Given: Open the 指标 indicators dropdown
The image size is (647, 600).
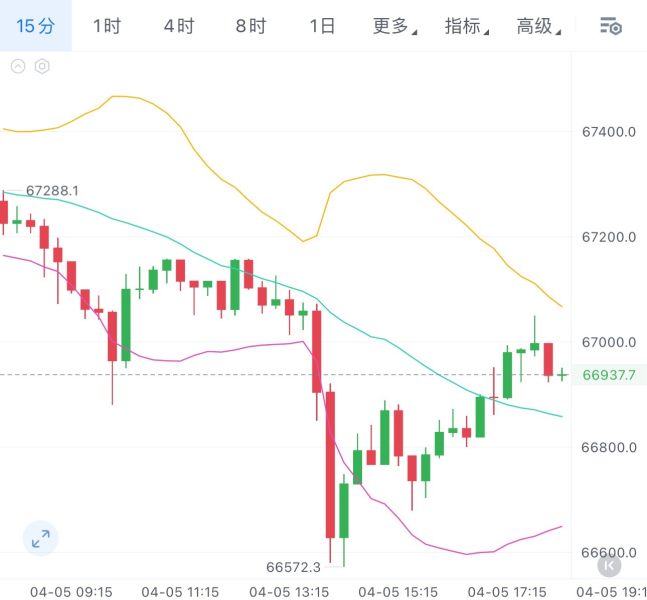Looking at the screenshot, I should (466, 26).
